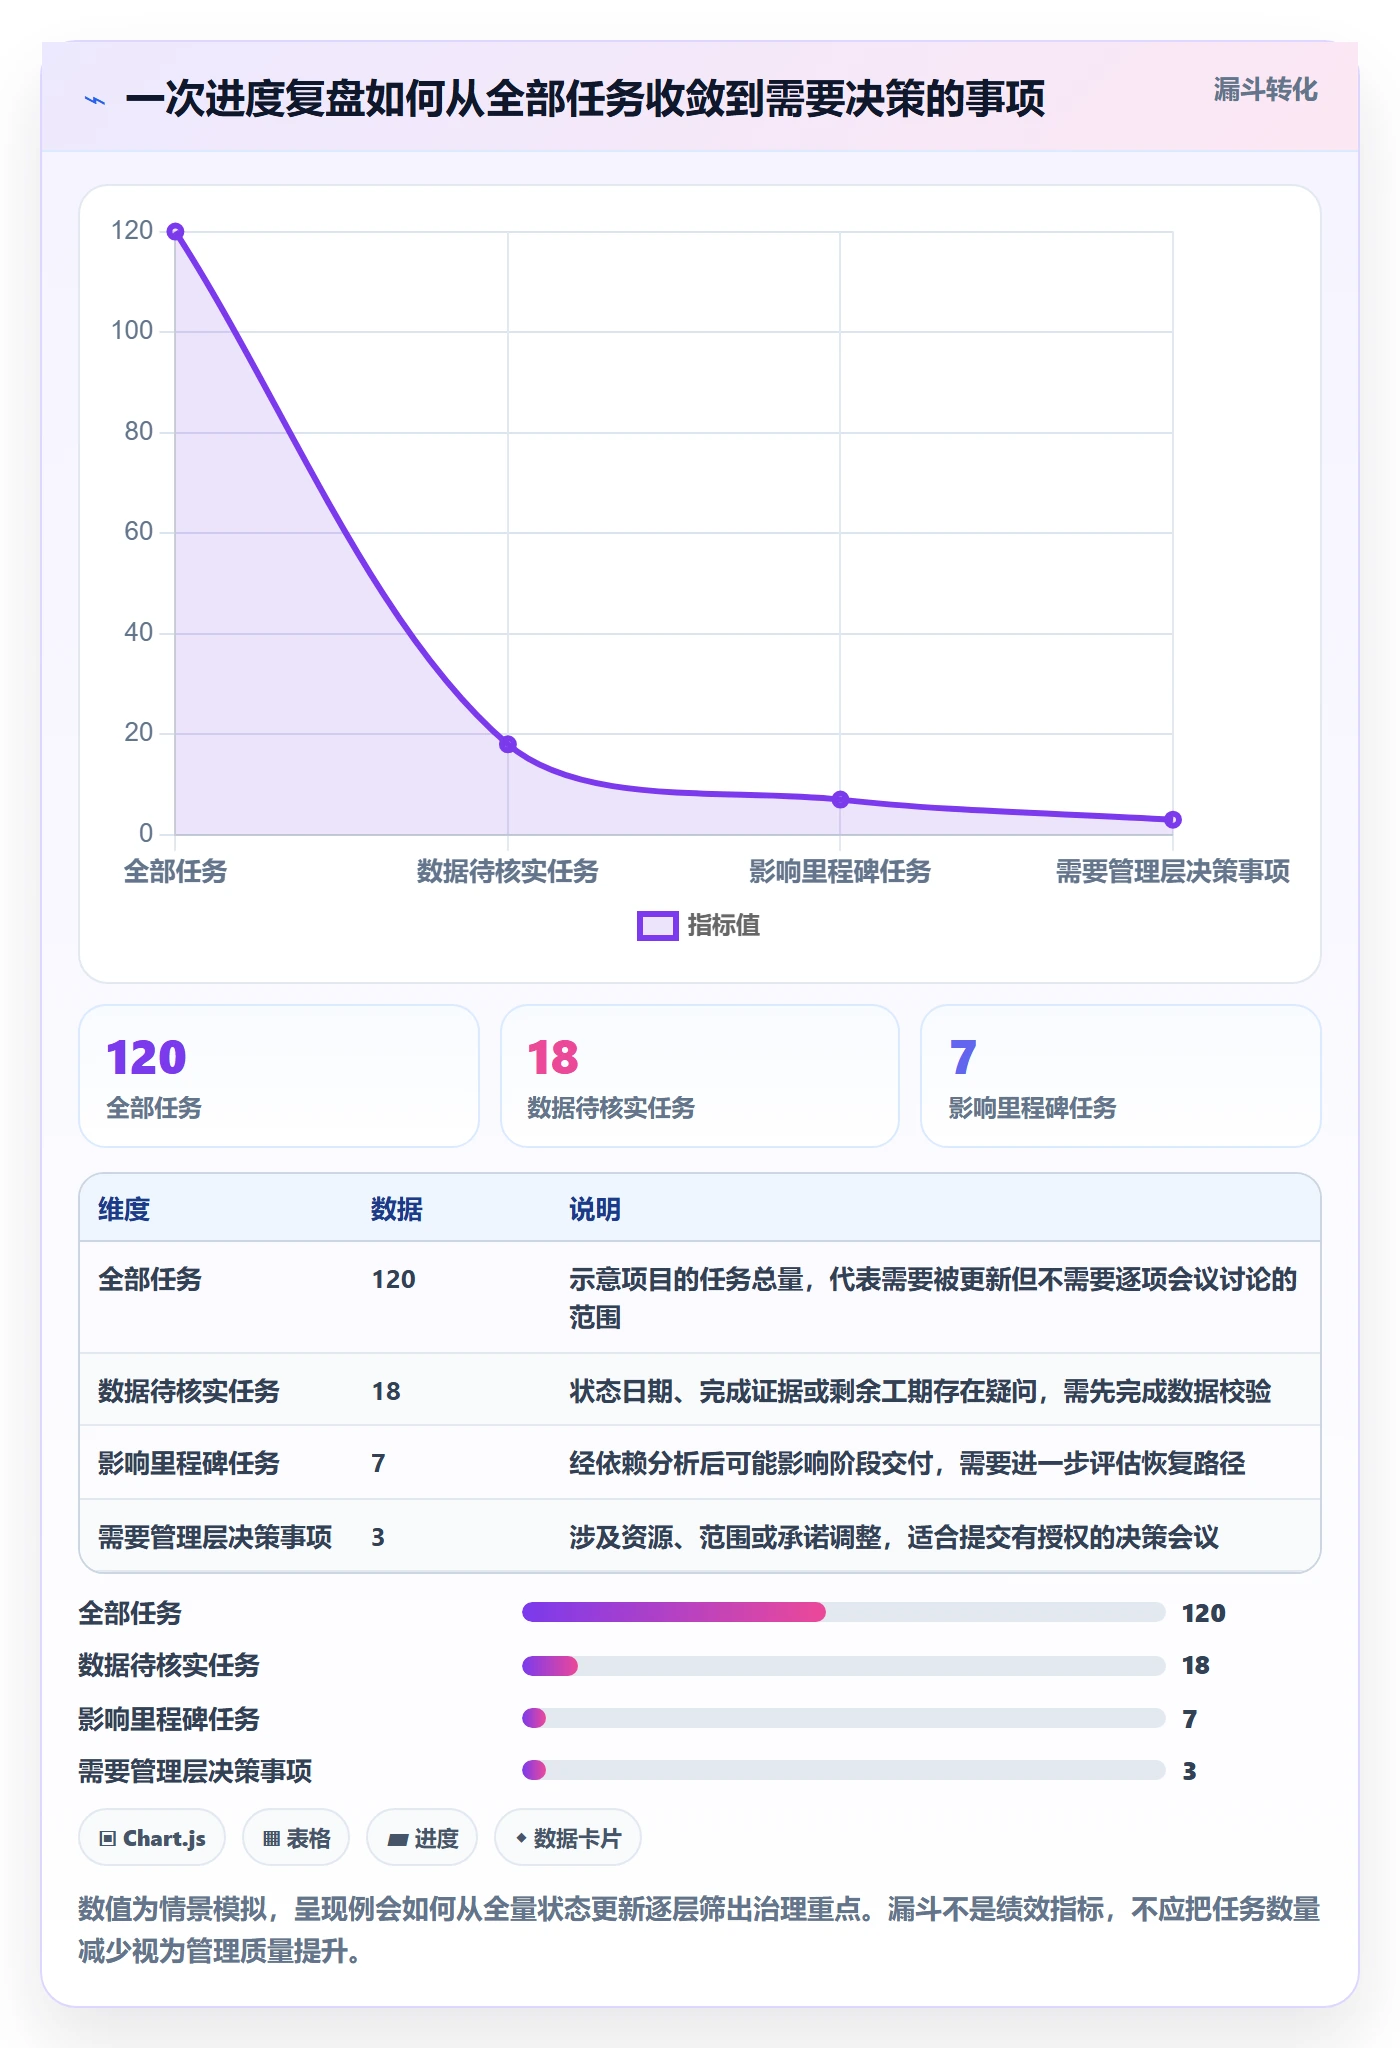
Task: Toggle the 指标值 legend color box
Action: coord(658,926)
